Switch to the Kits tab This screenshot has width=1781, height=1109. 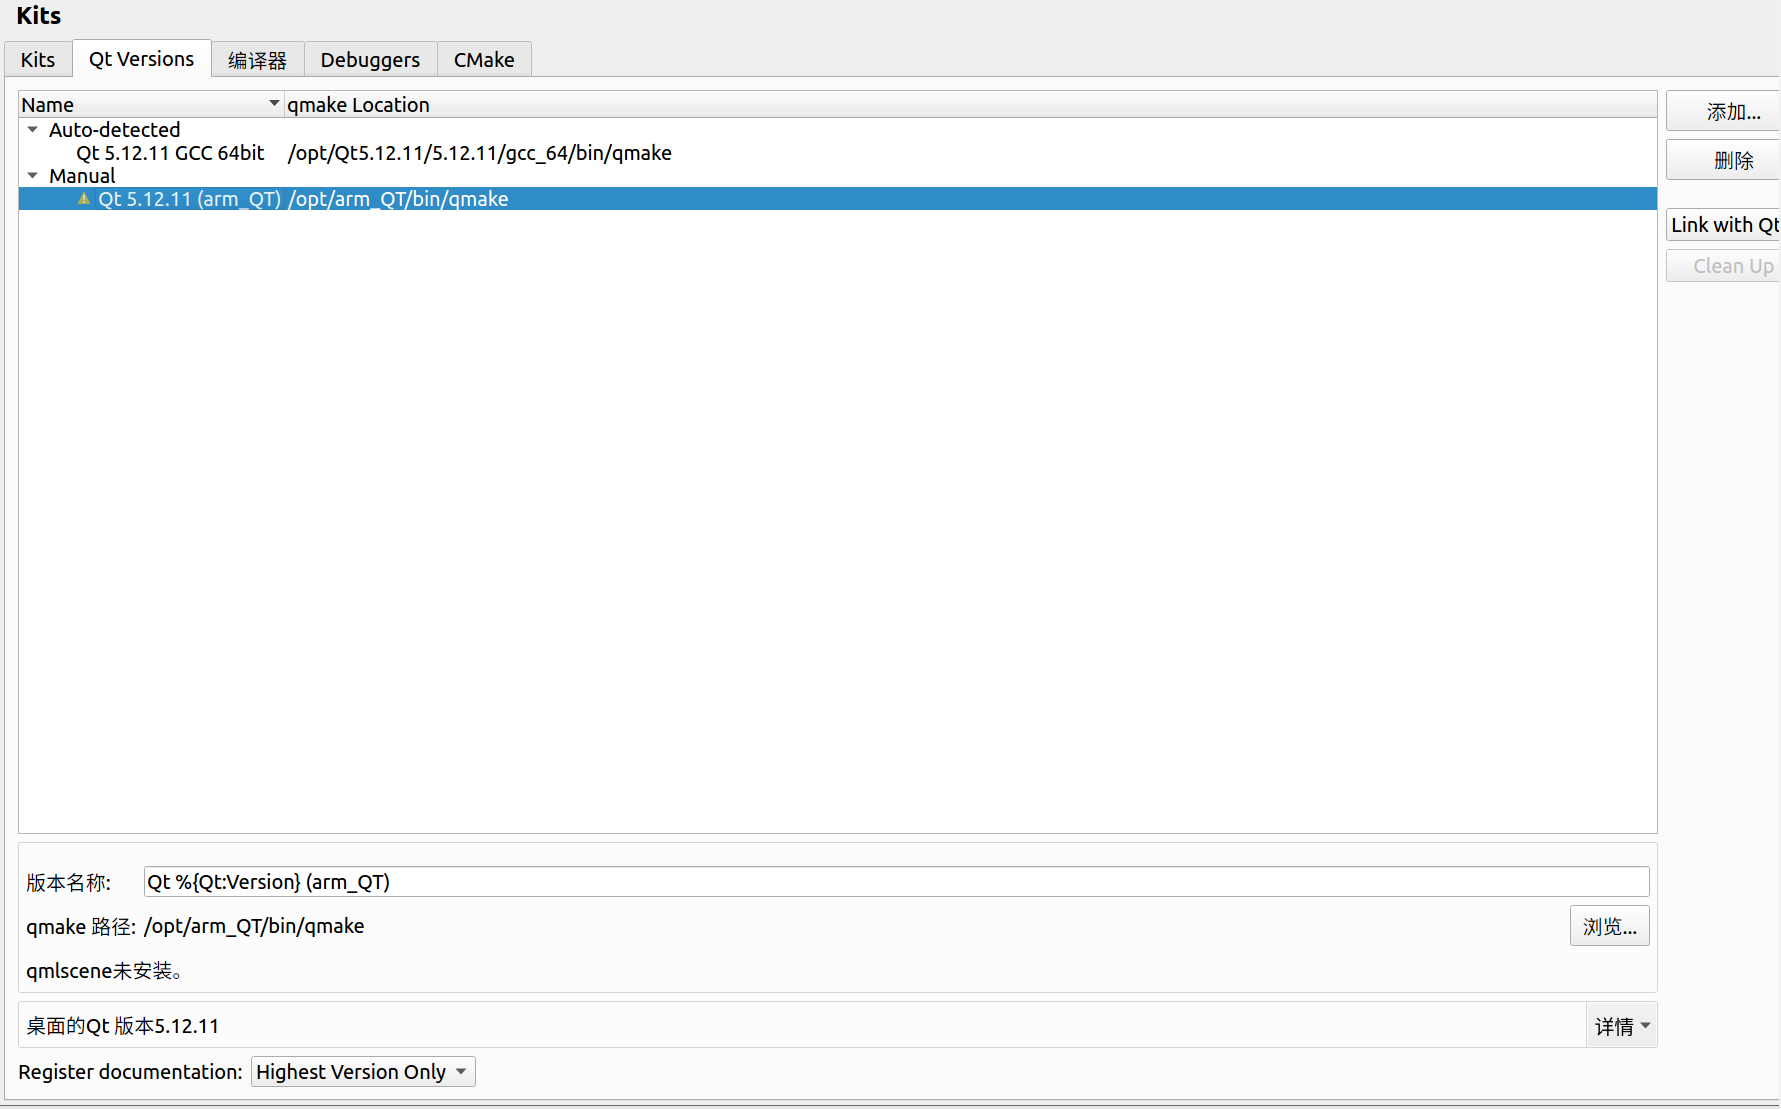[38, 59]
